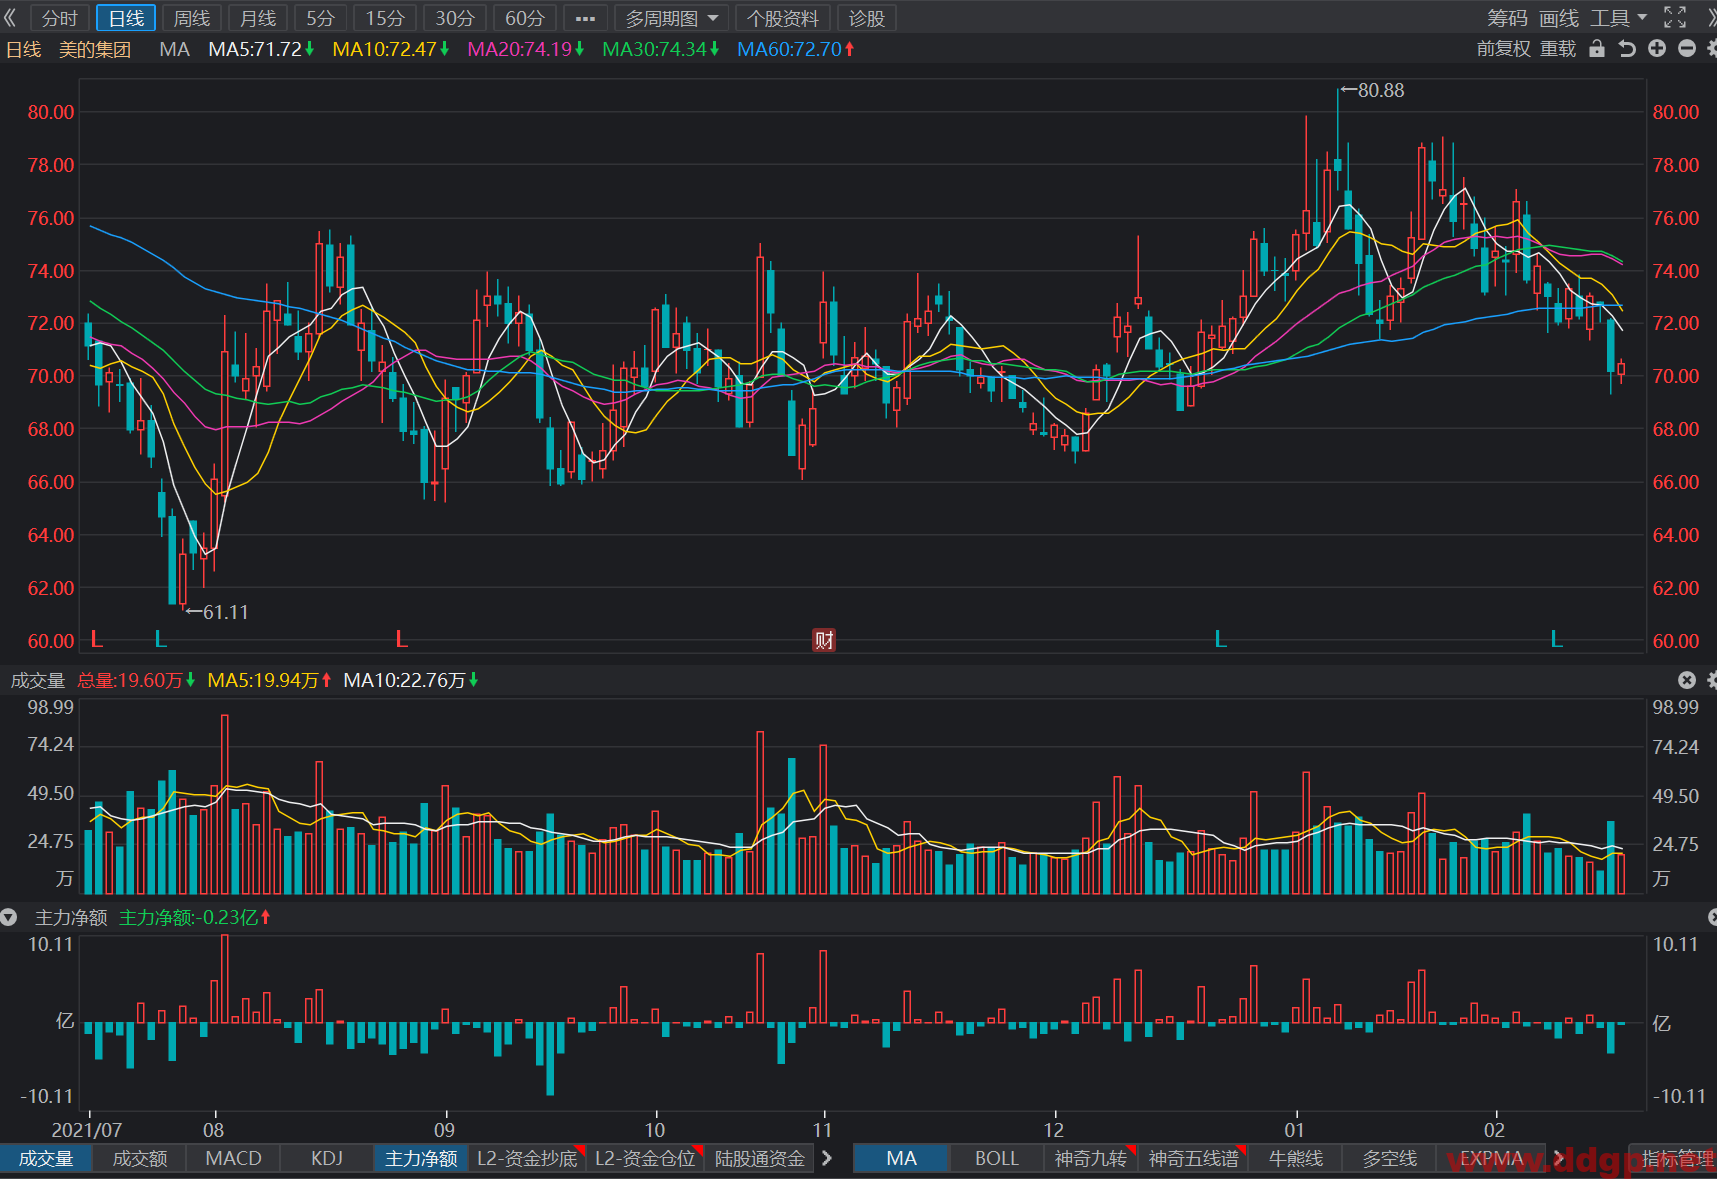Toggle the chart lock padlock icon

(x=1597, y=49)
